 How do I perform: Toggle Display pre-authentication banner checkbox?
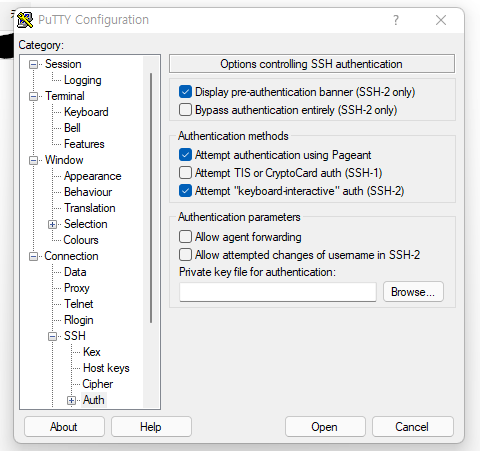pos(185,92)
